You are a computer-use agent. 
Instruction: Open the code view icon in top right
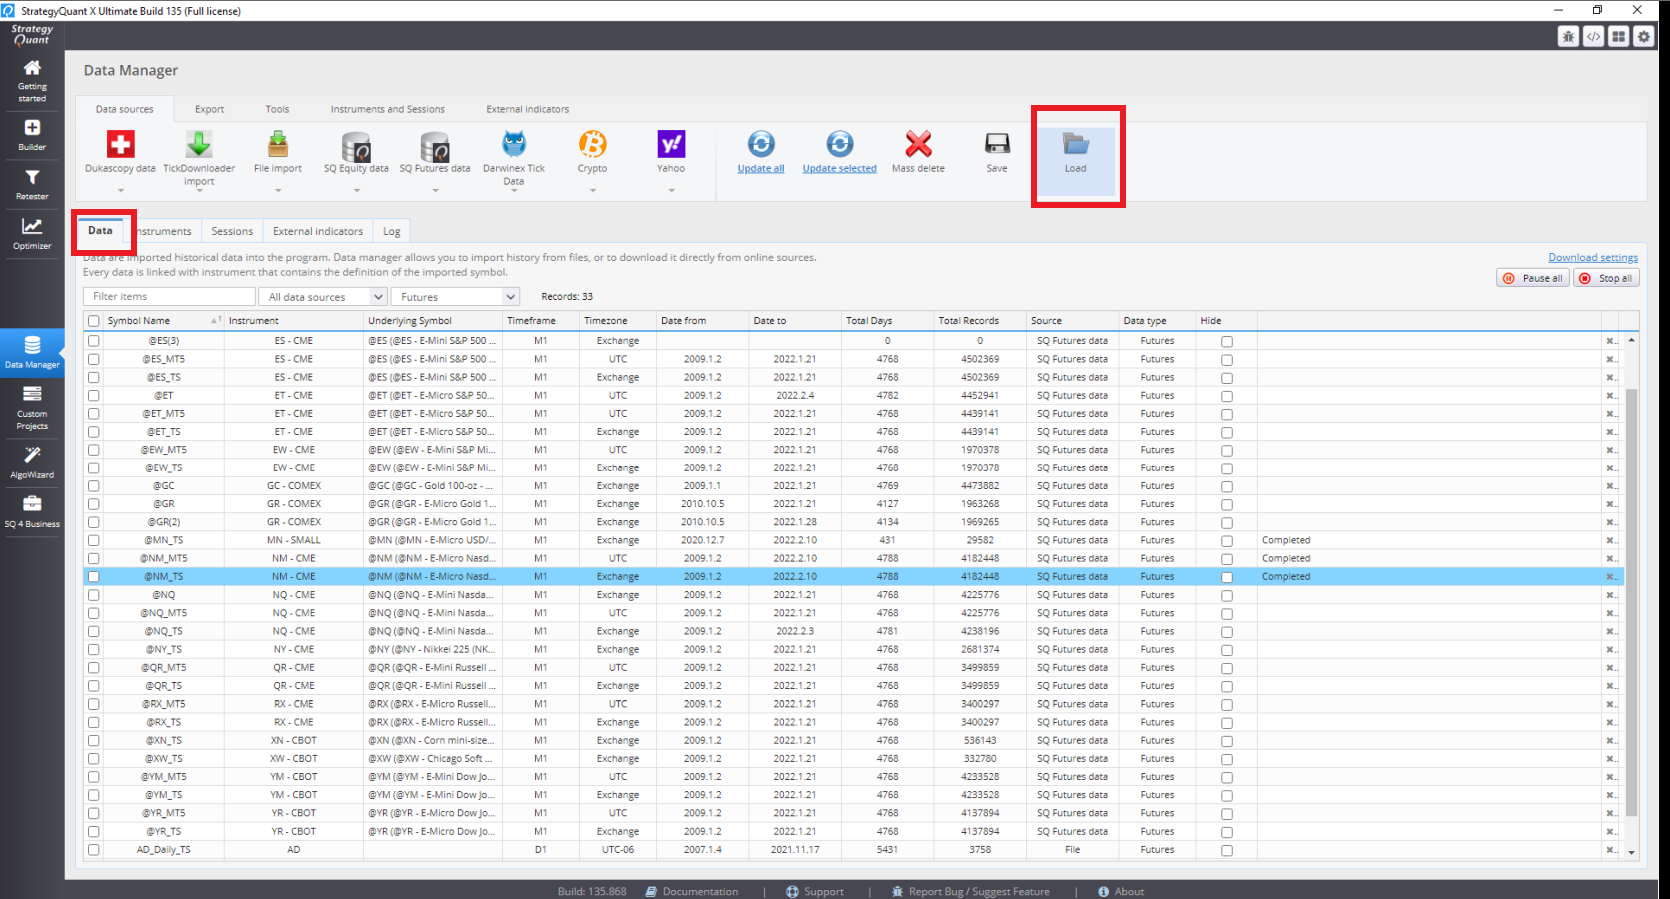[1594, 36]
